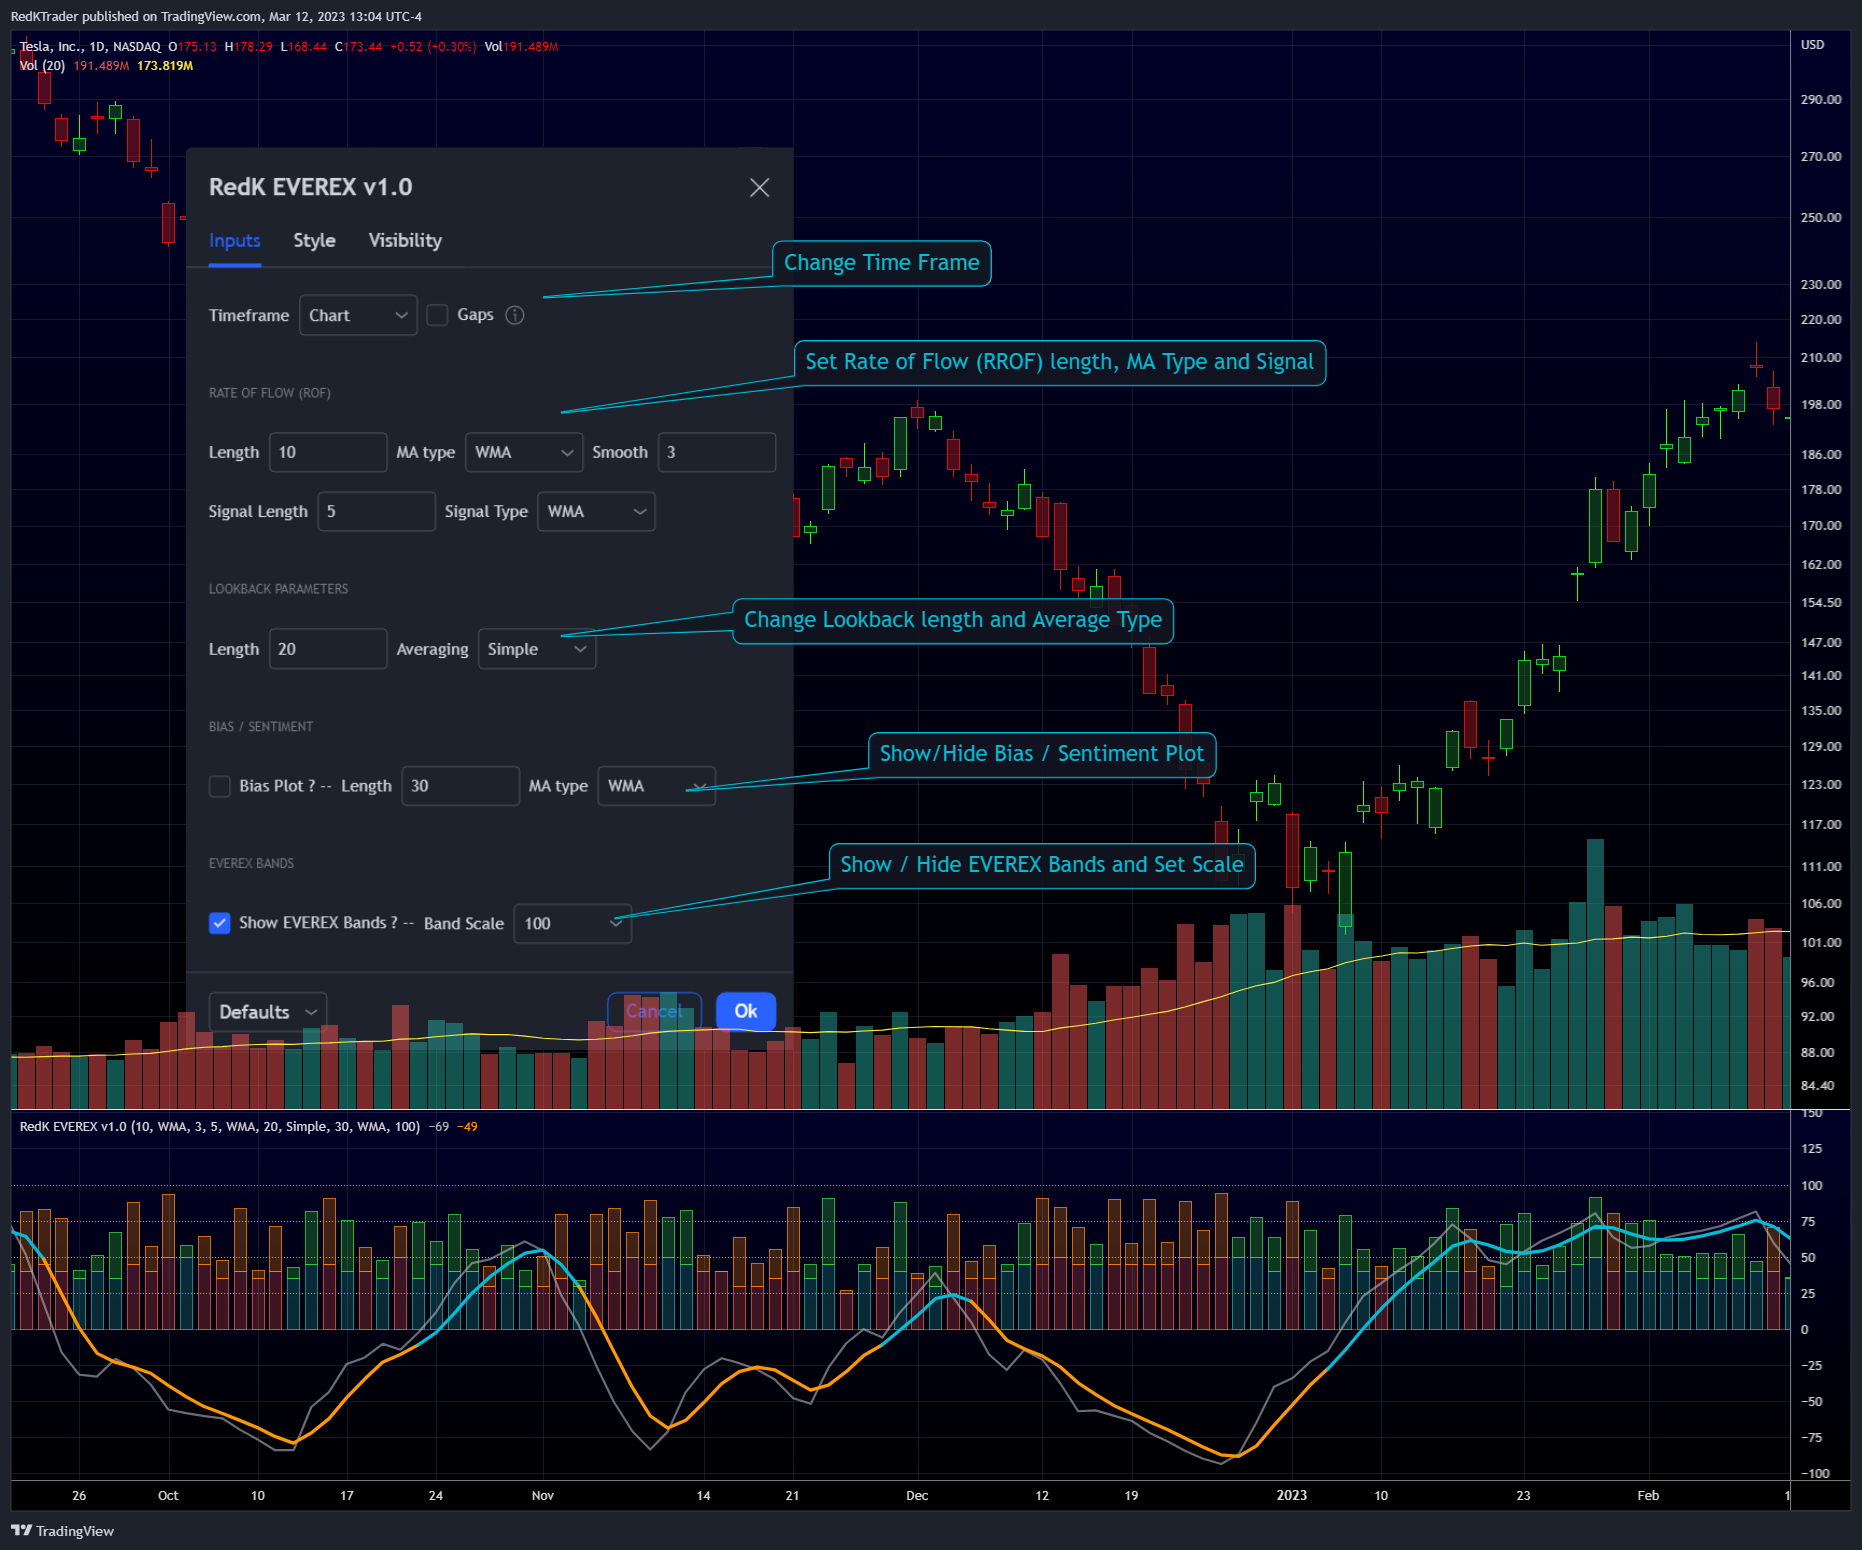Edit the Rate of Flow Length field
The width and height of the screenshot is (1862, 1550).
coord(328,452)
